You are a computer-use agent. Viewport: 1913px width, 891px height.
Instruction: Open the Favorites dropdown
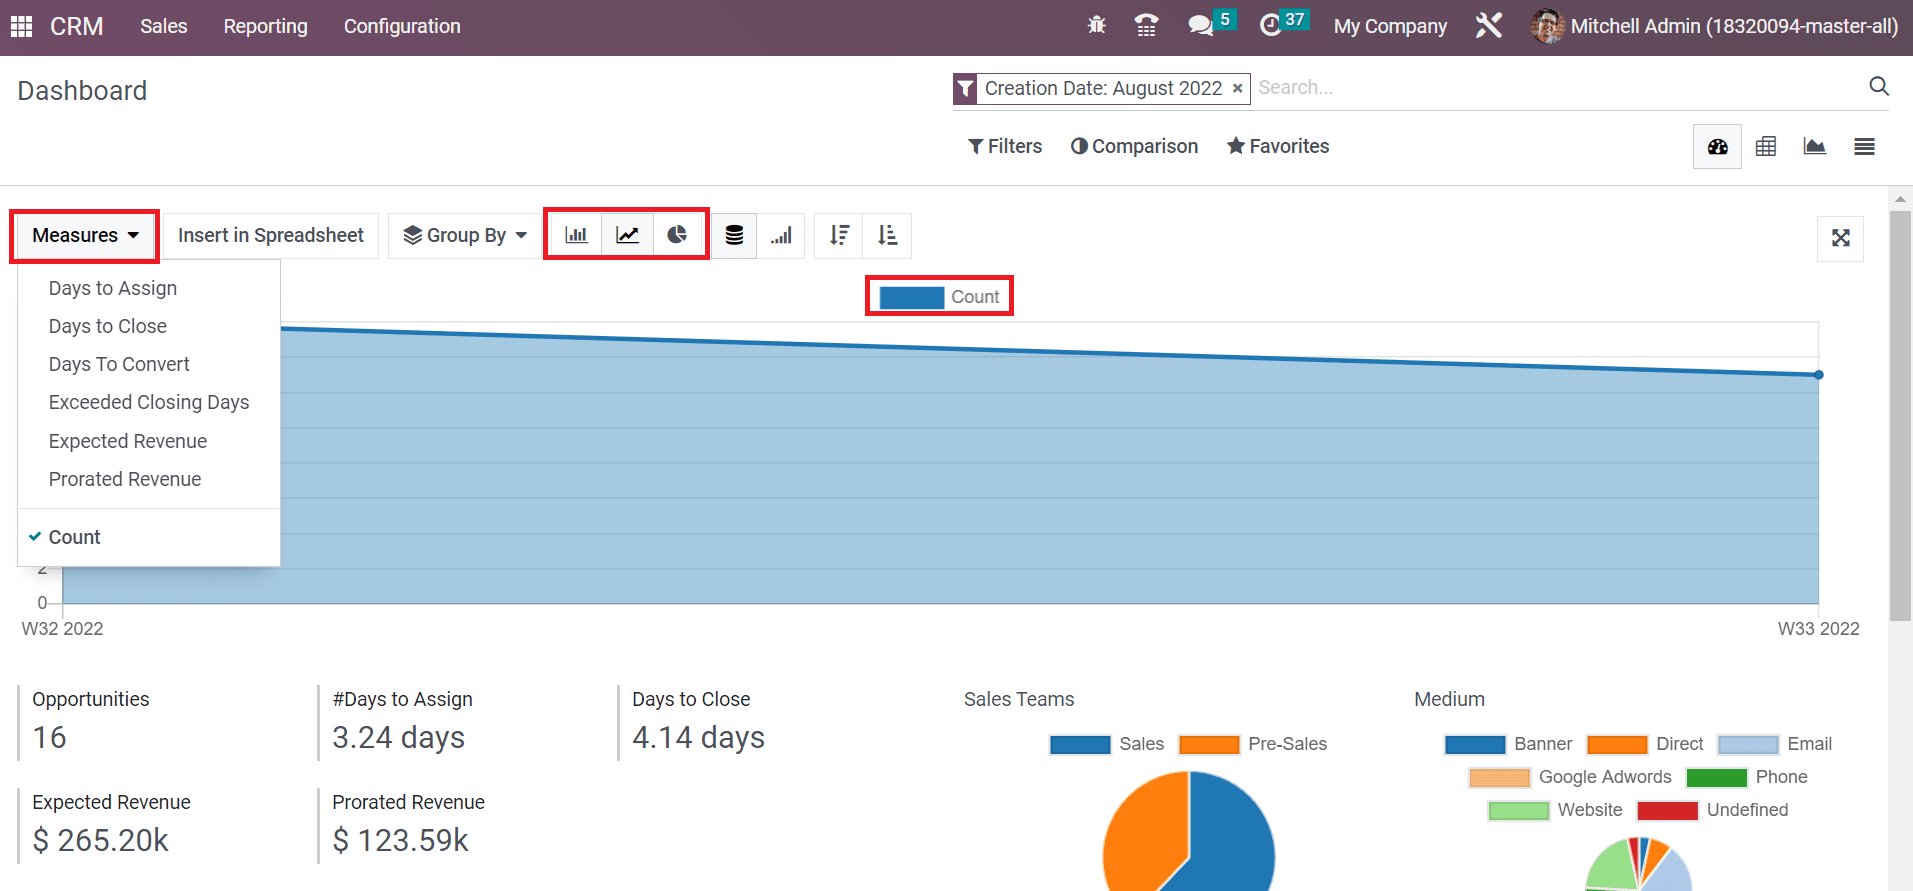point(1278,146)
